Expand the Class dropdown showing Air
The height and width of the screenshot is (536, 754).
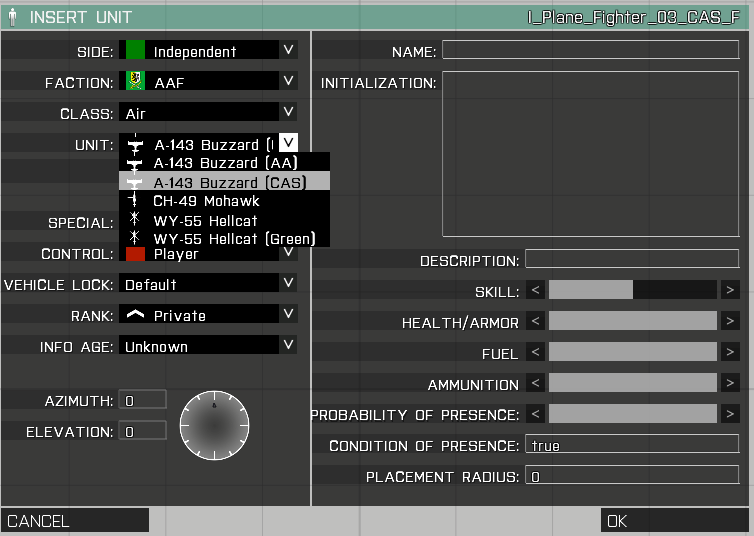pyautogui.click(x=288, y=113)
